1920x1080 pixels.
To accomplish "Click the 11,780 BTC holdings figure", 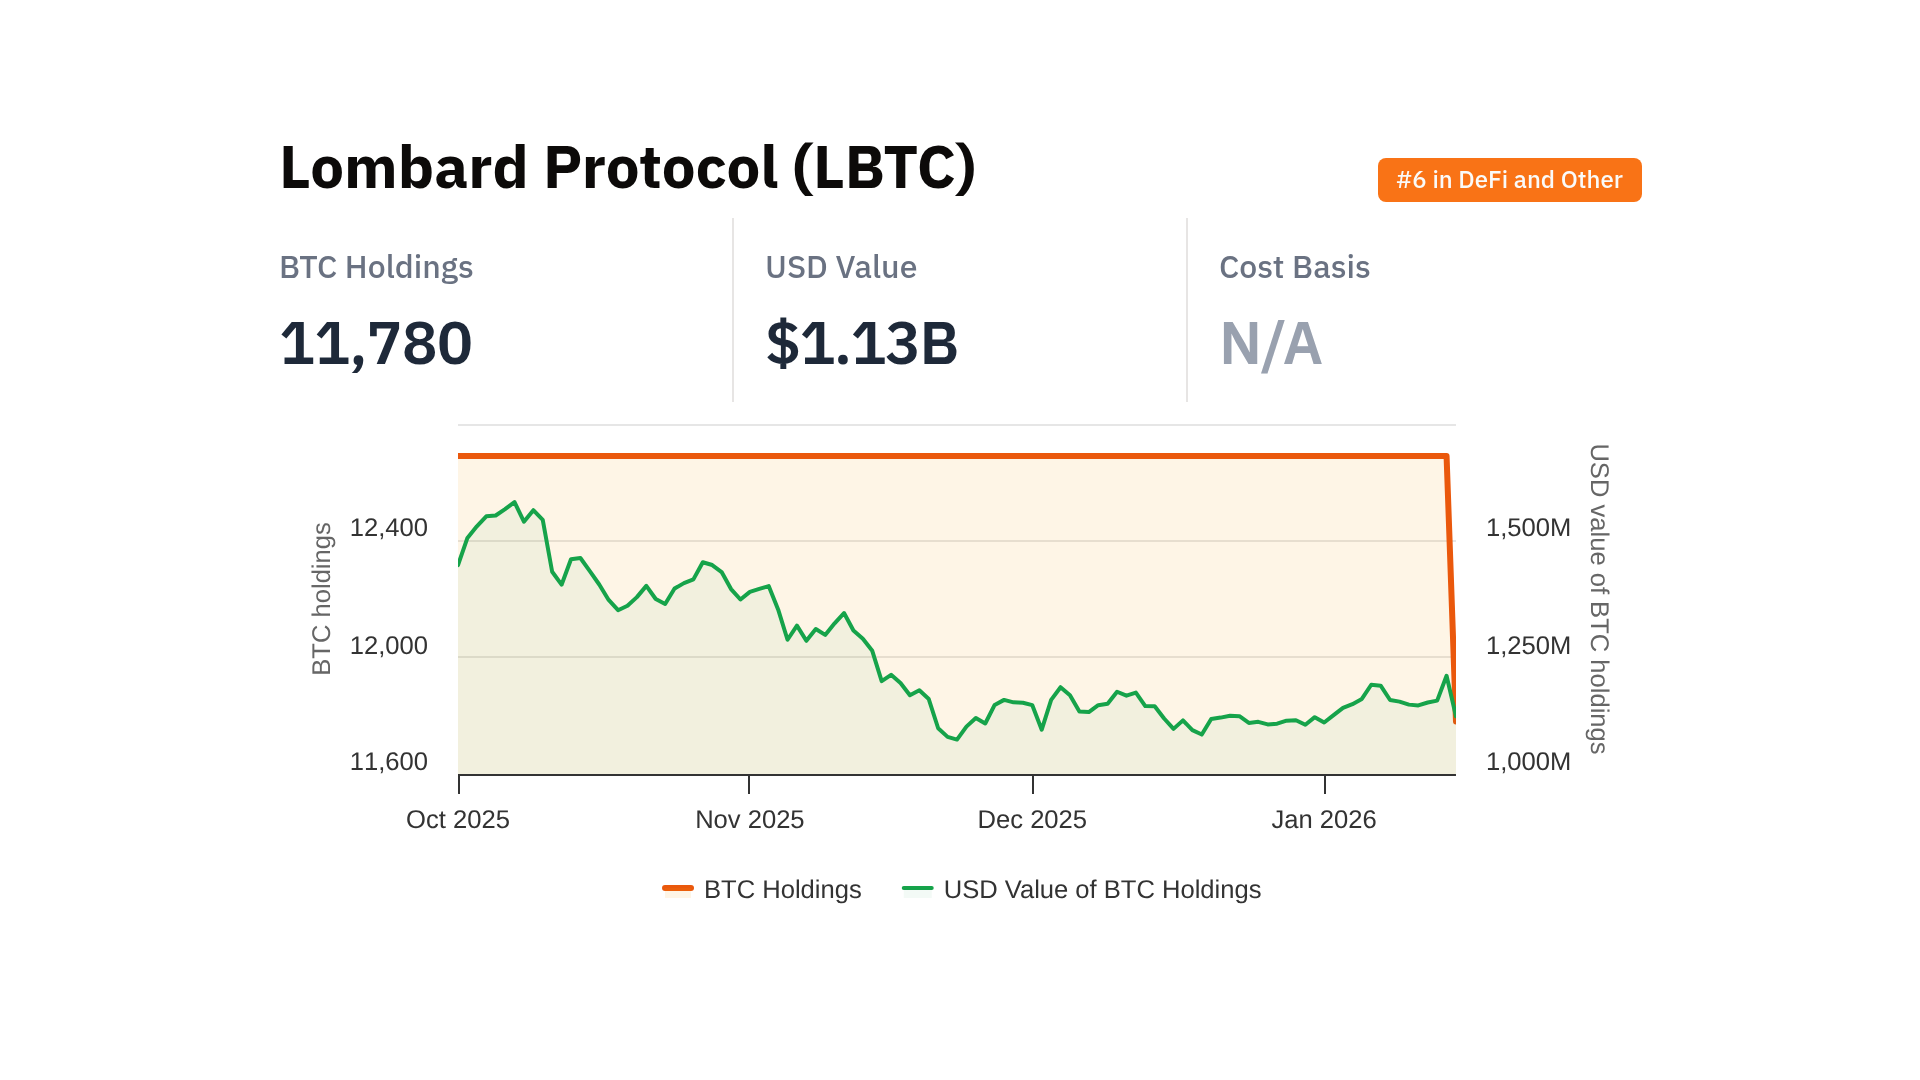I will click(x=375, y=343).
